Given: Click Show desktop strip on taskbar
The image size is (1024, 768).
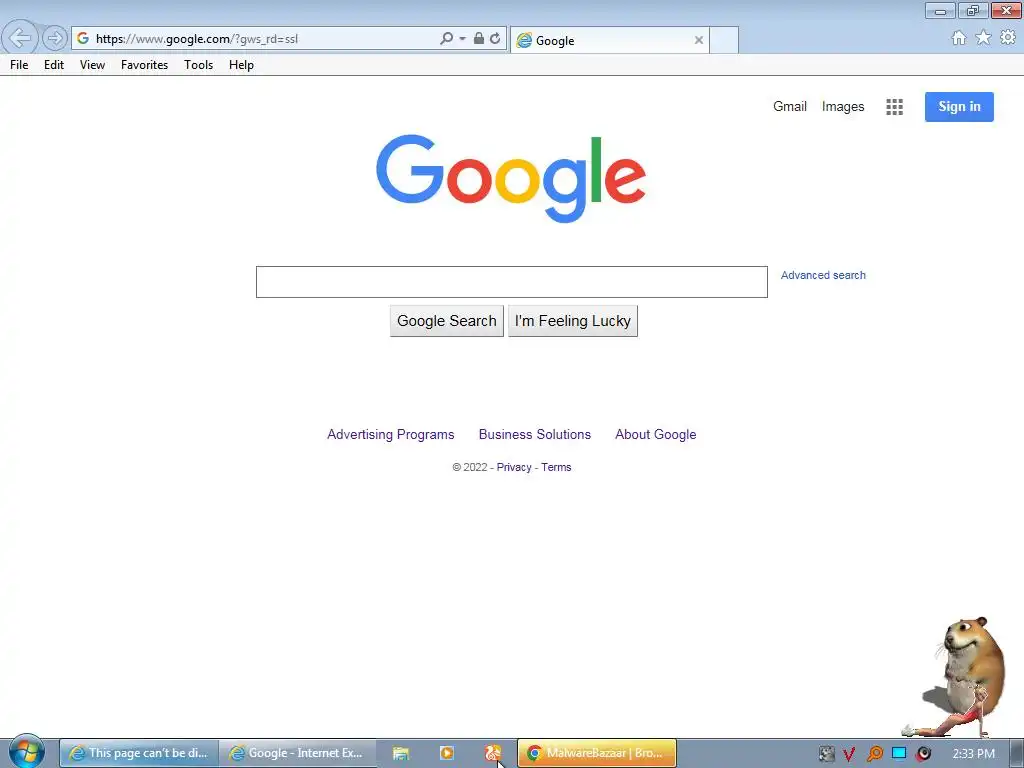Looking at the screenshot, I should coord(1017,754).
